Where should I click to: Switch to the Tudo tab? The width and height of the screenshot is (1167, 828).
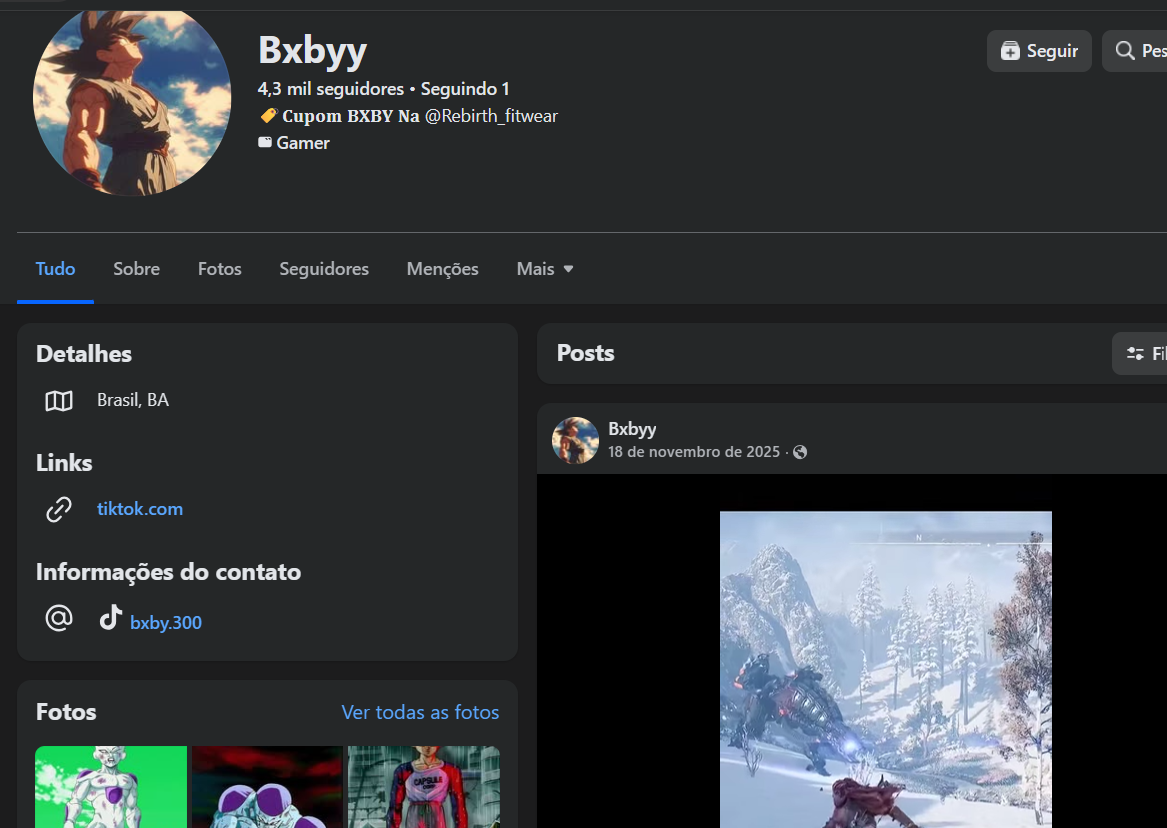(x=55, y=269)
